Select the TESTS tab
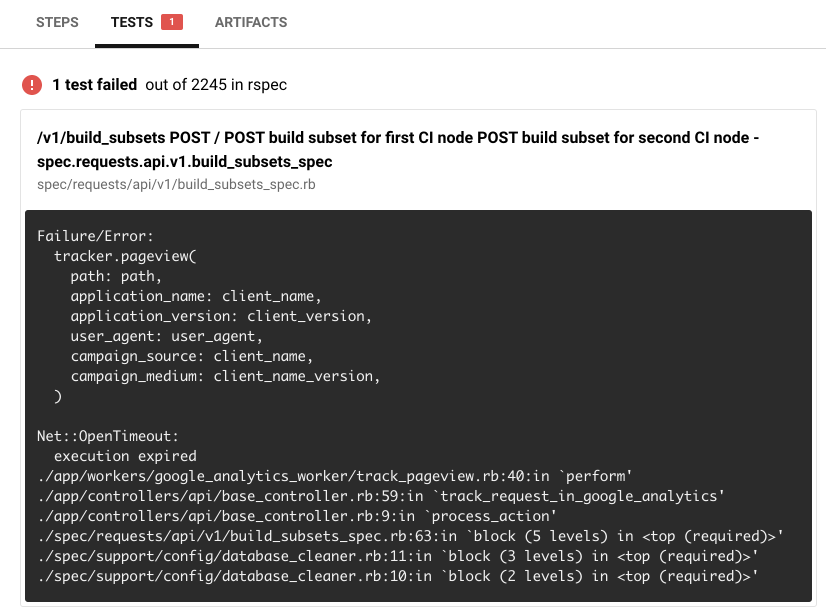The width and height of the screenshot is (826, 612). point(132,22)
